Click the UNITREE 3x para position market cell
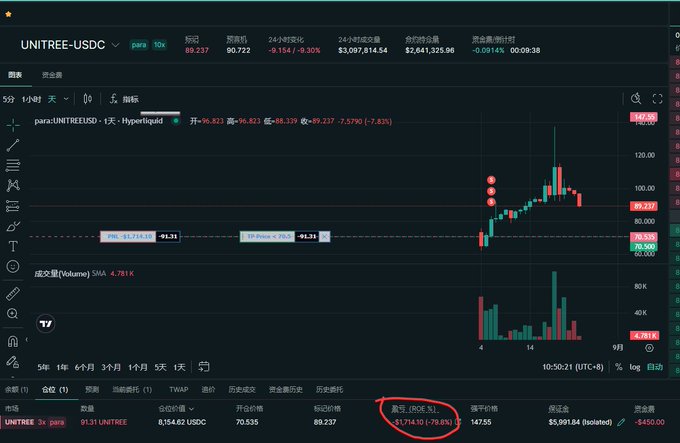Viewport: 680px width, 443px height. [x=35, y=422]
